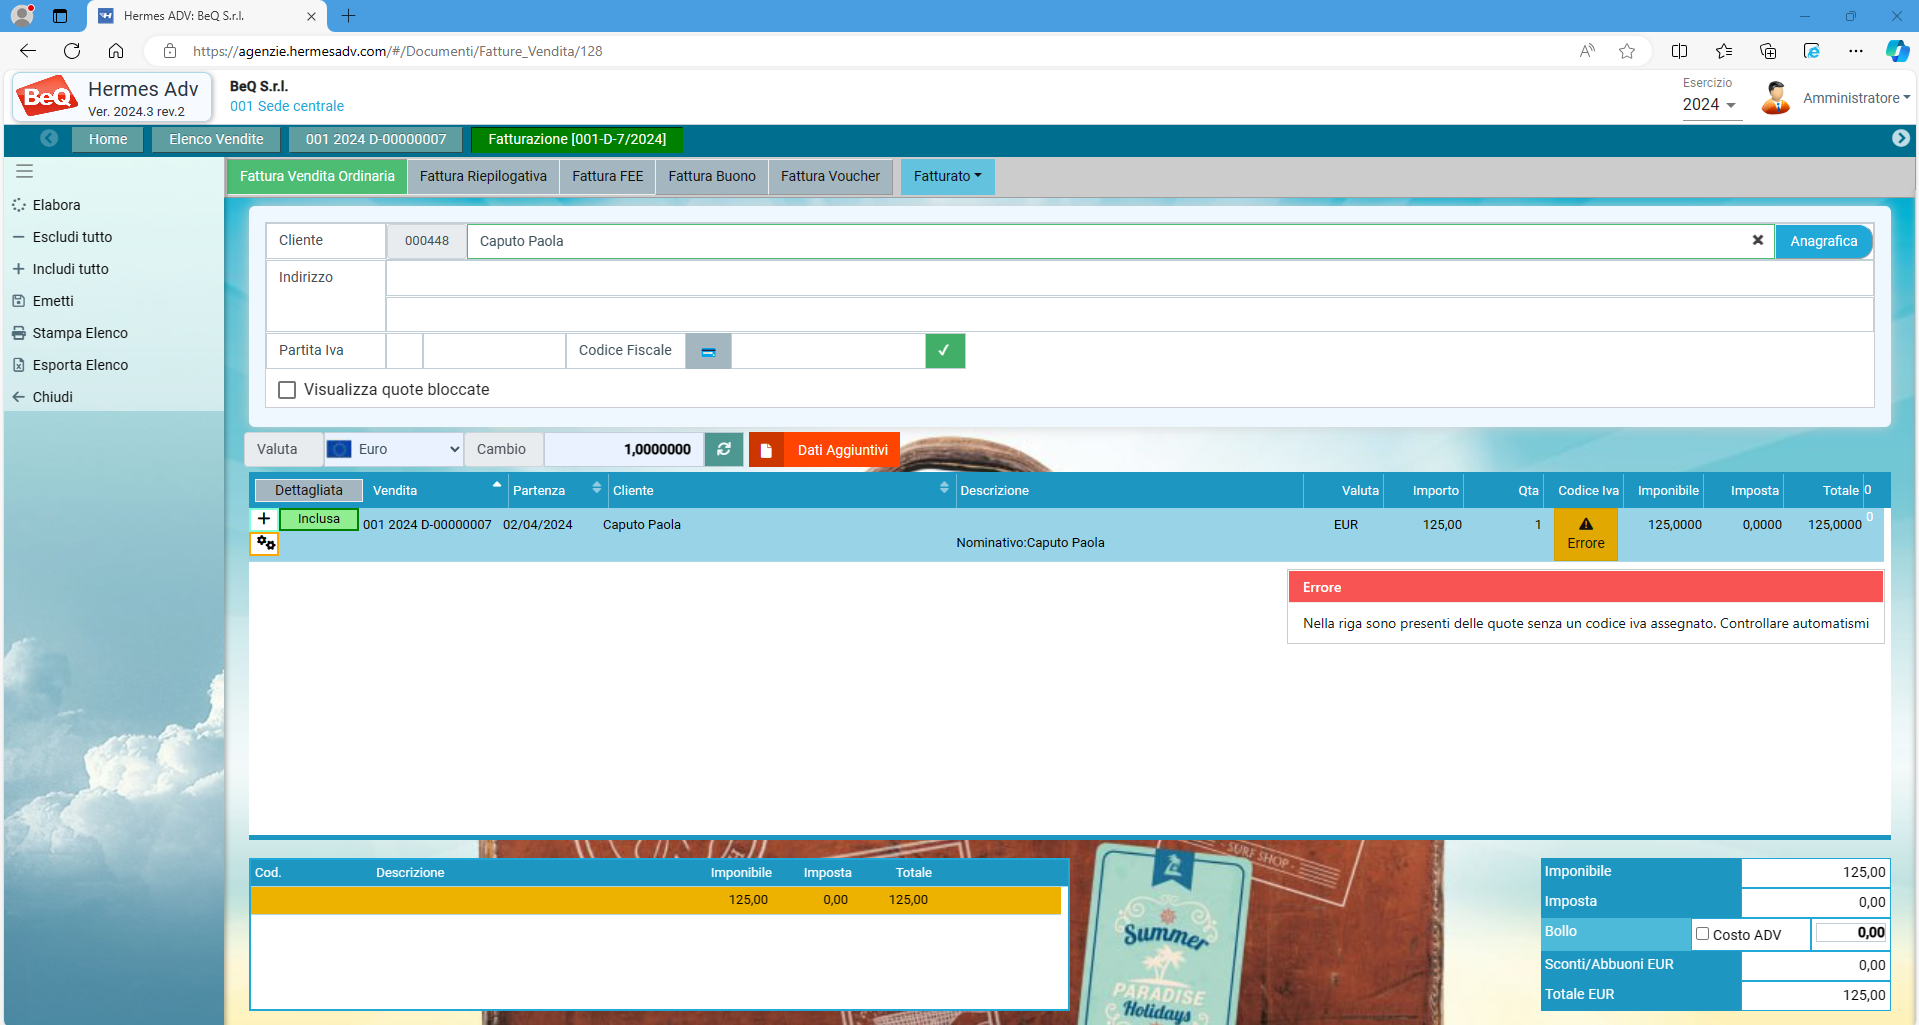
Task: Clear the Caputo Paola client field with X
Action: tap(1757, 240)
